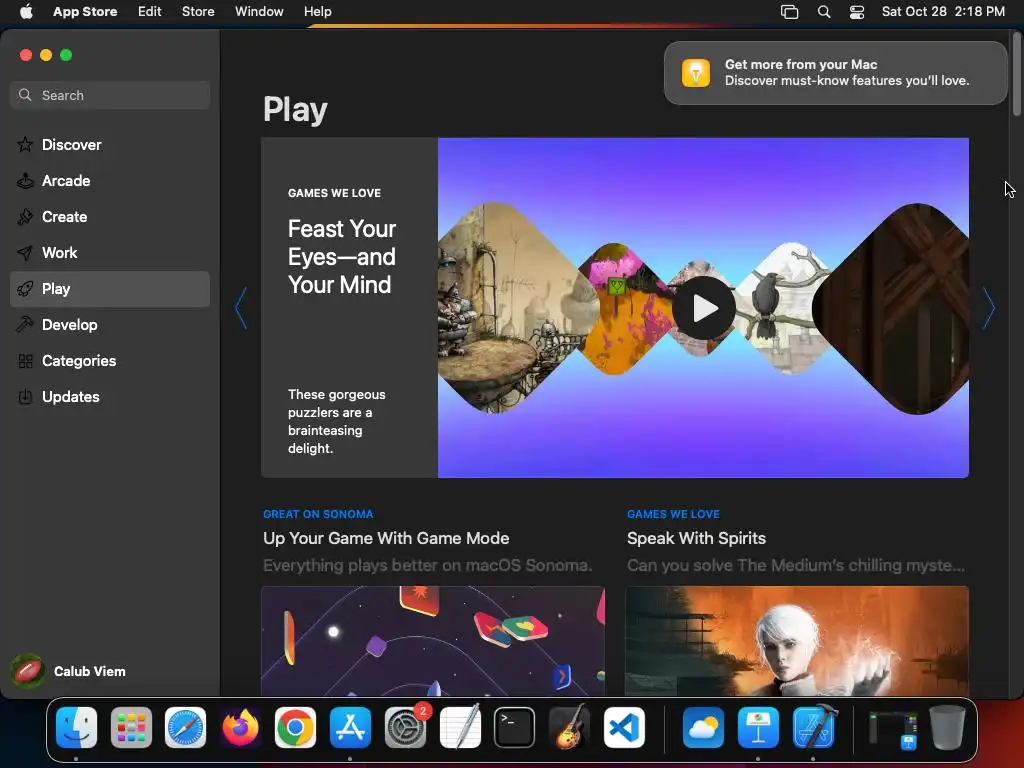Open the Arcade section in sidebar
Screen dimensions: 1024x768
[110, 181]
